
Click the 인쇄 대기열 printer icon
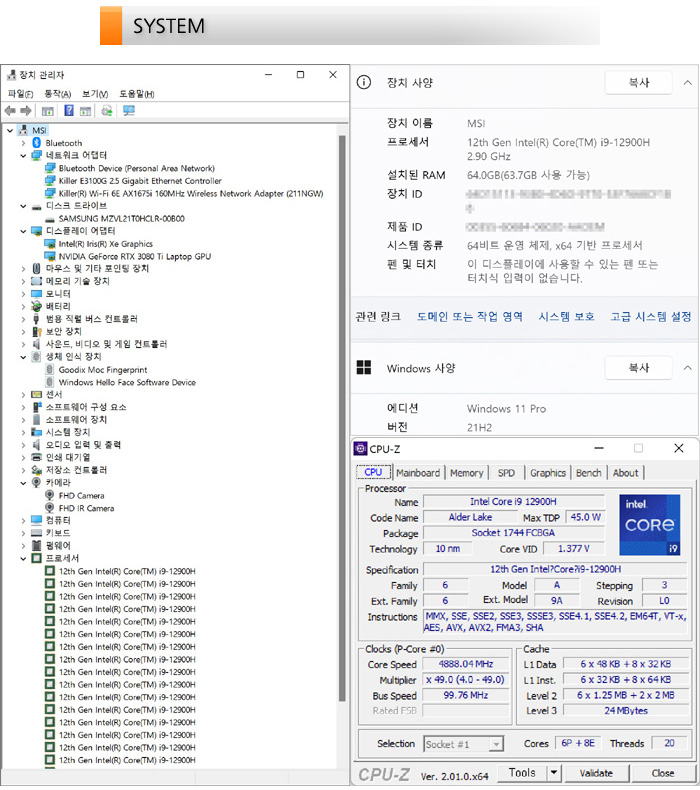click(x=36, y=458)
